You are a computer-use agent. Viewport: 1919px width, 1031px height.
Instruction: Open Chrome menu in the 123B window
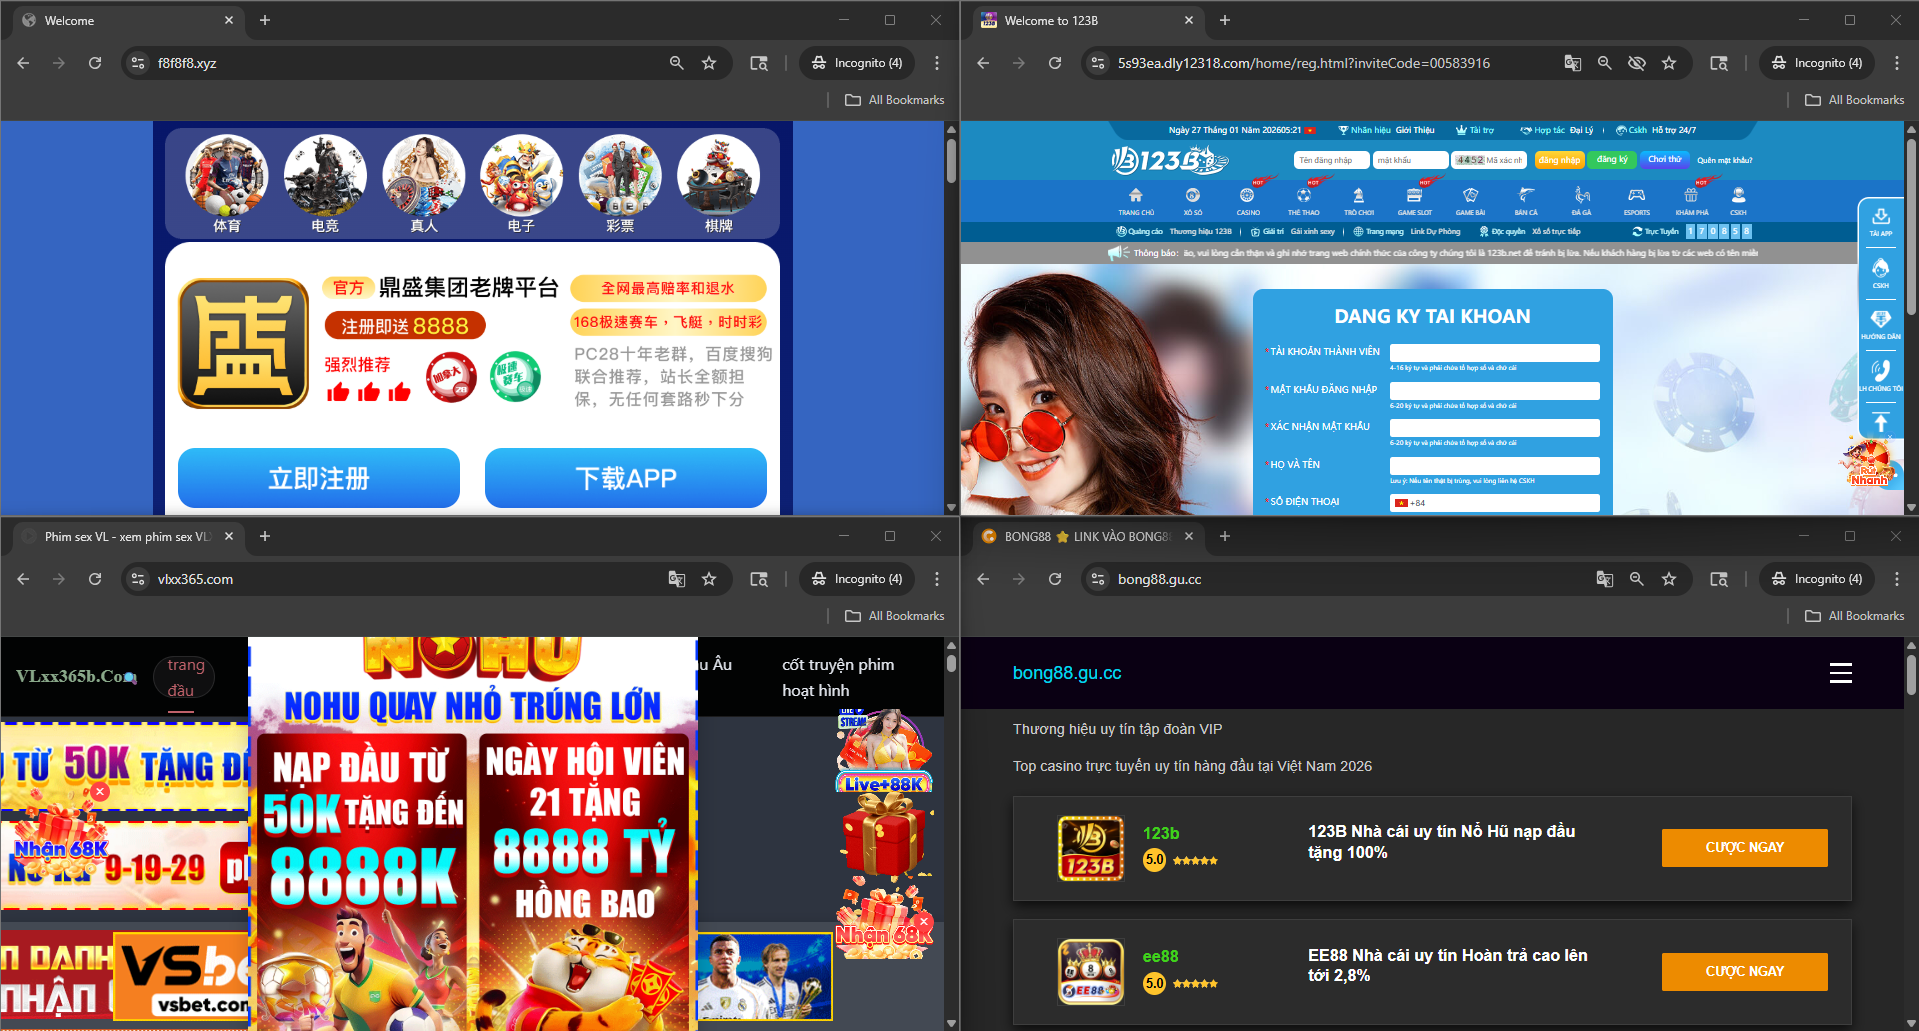1897,63
